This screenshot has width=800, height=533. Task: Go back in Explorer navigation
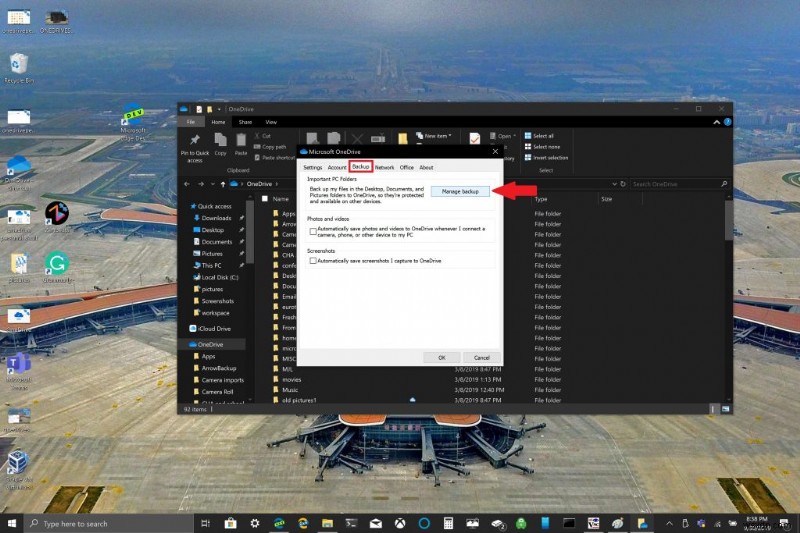187,184
